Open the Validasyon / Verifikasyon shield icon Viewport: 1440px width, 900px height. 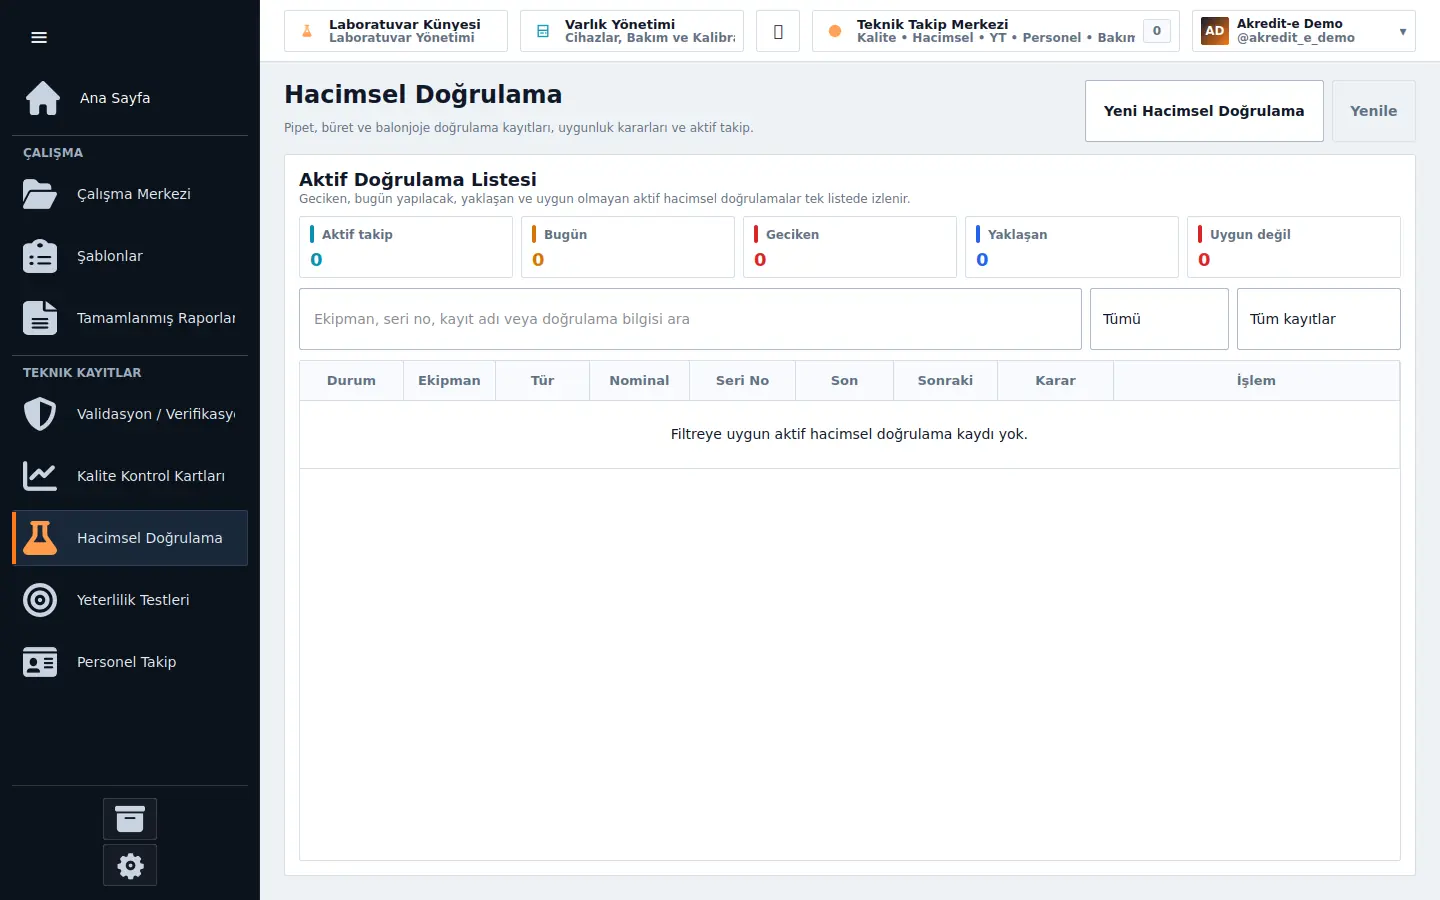pyautogui.click(x=40, y=414)
